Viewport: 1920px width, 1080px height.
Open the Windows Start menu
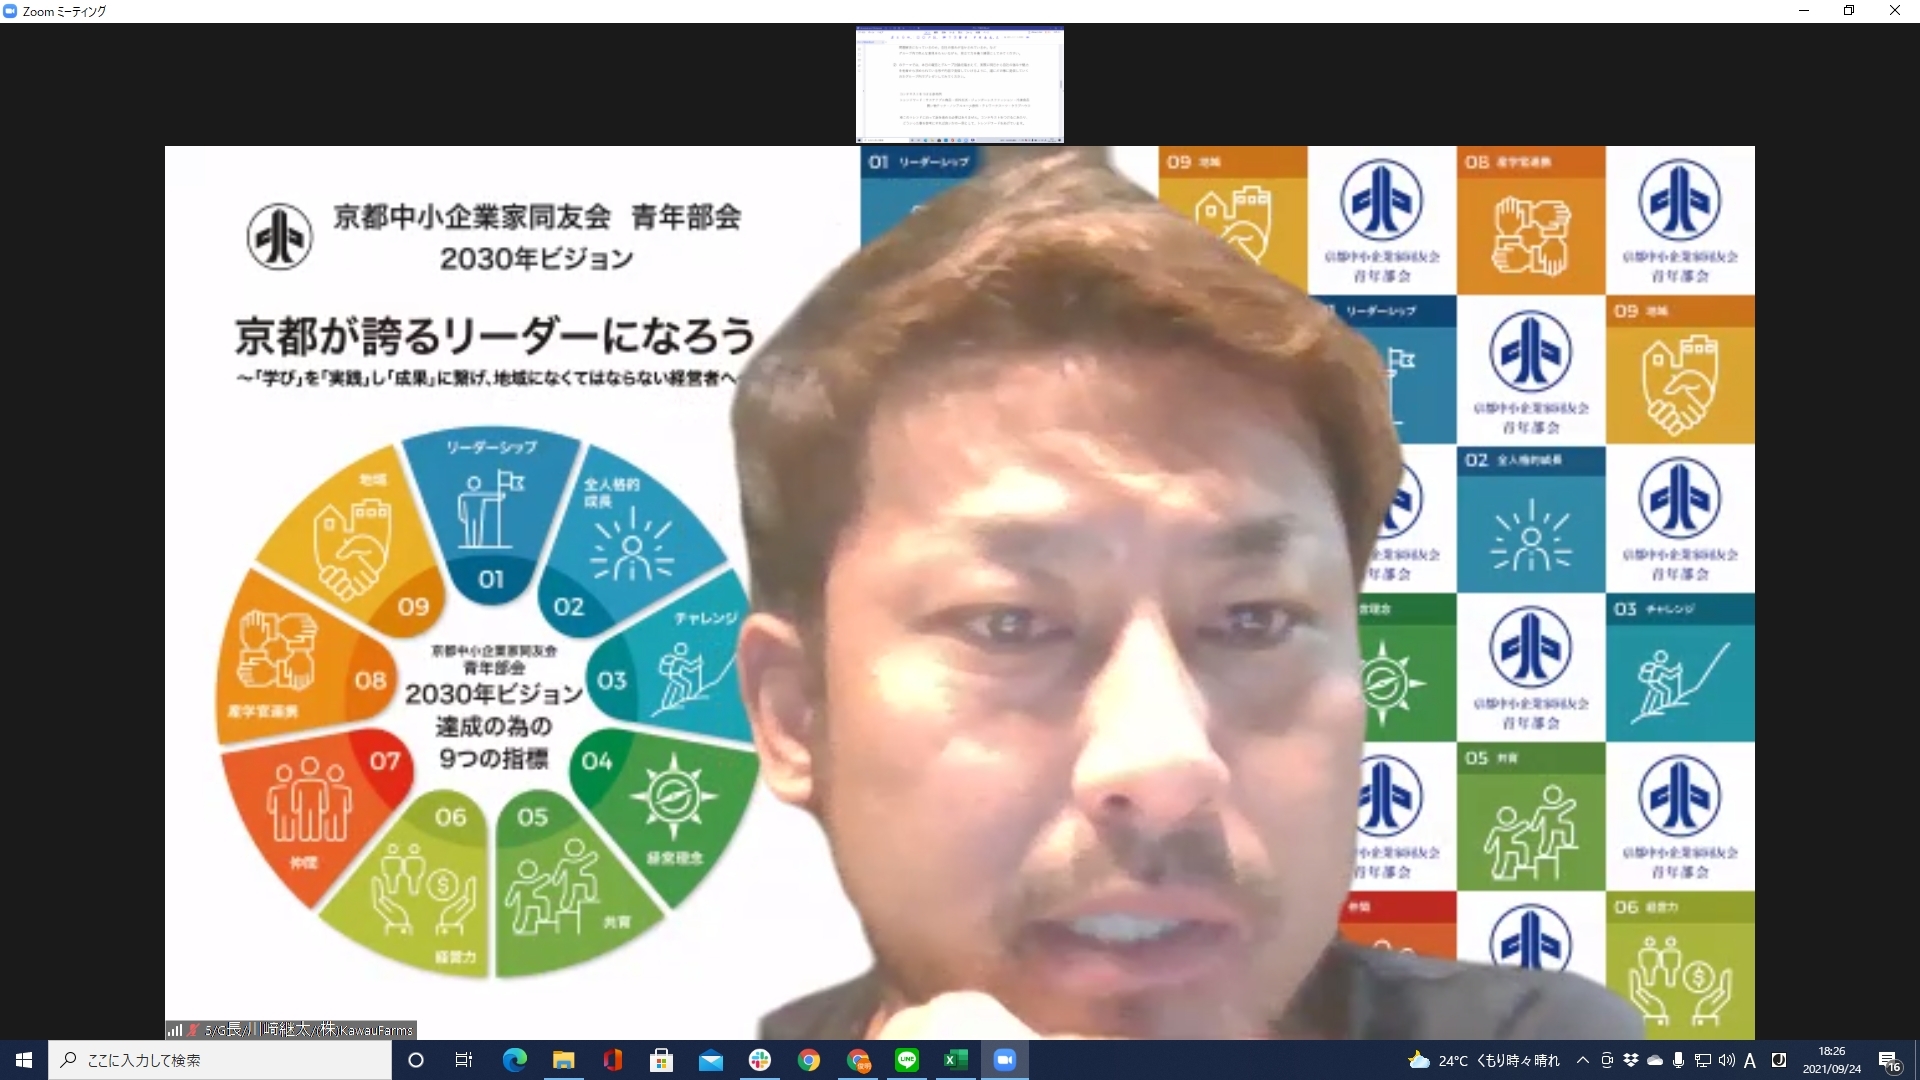(24, 1060)
